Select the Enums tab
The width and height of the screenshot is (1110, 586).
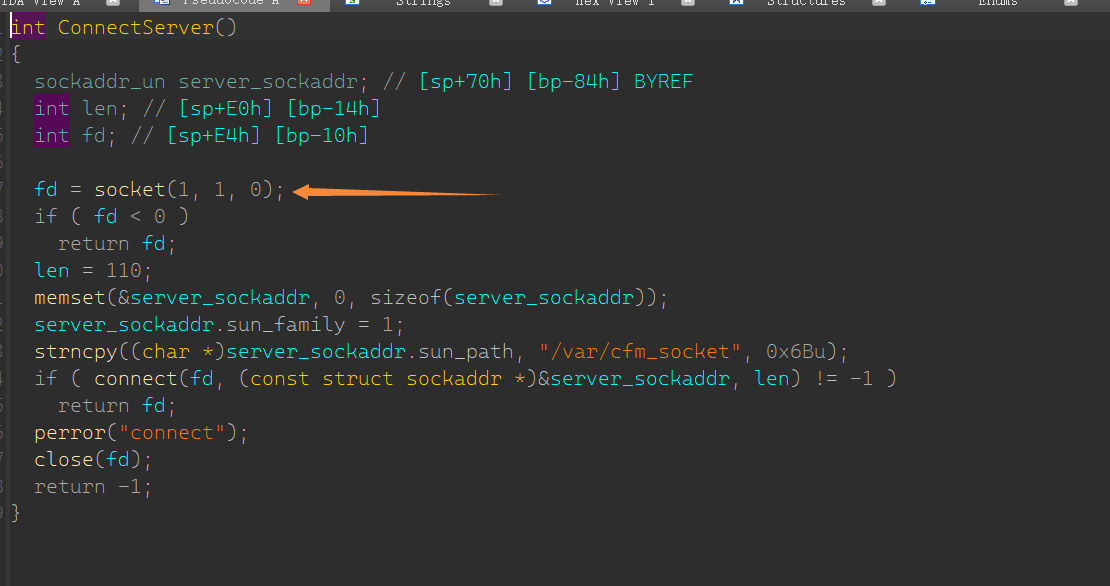pyautogui.click(x=998, y=3)
